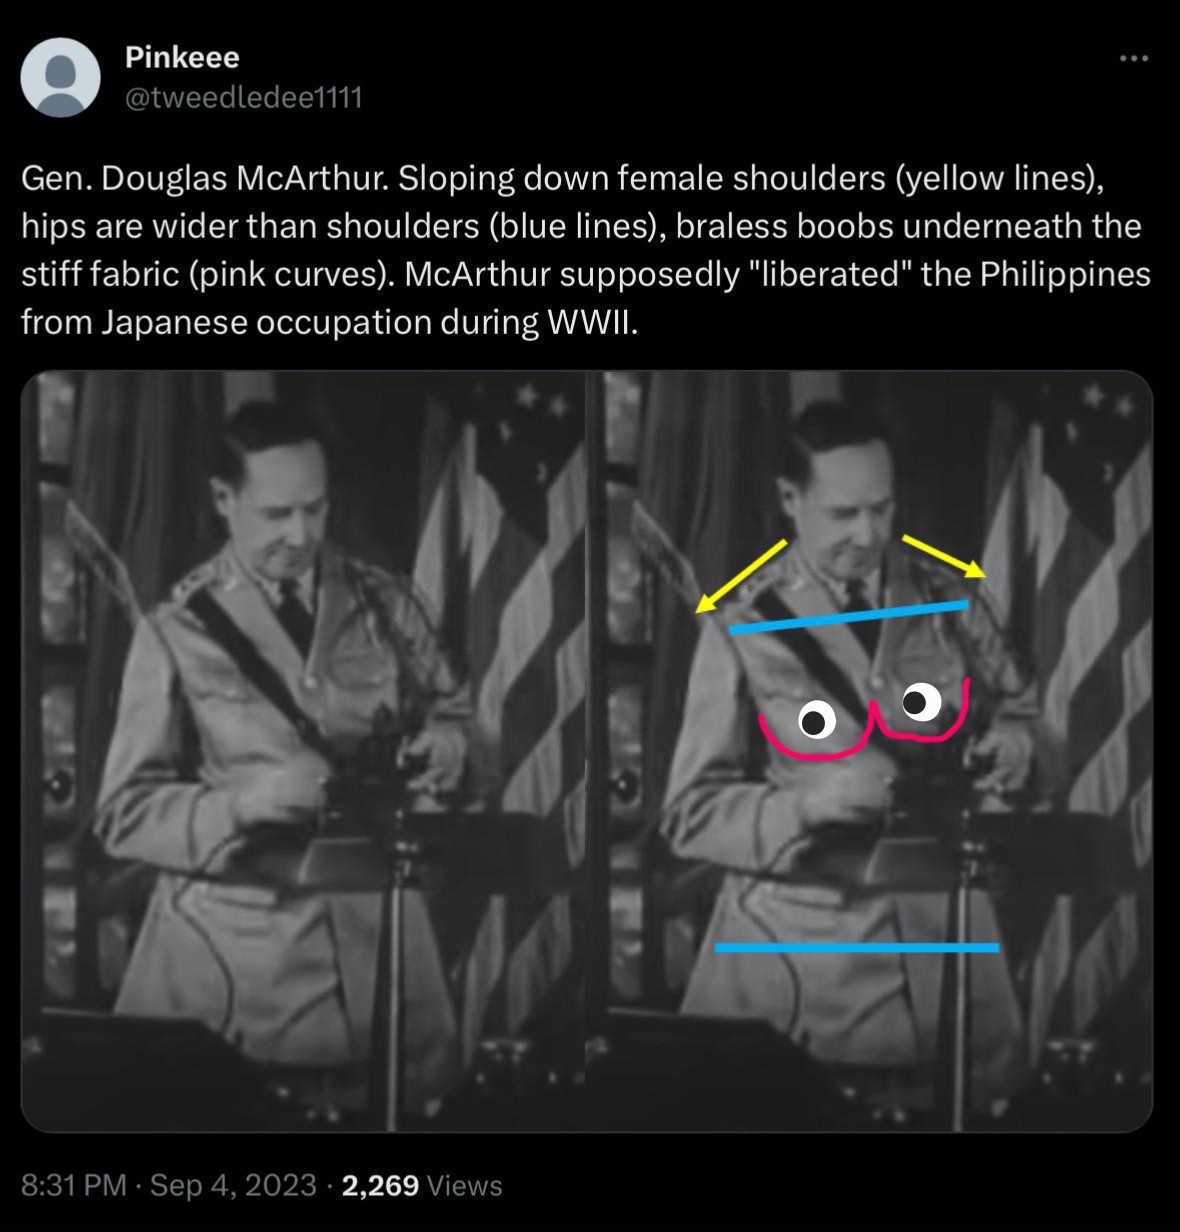Click the lower blue line across hips
The image size is (1180, 1232).
(856, 946)
